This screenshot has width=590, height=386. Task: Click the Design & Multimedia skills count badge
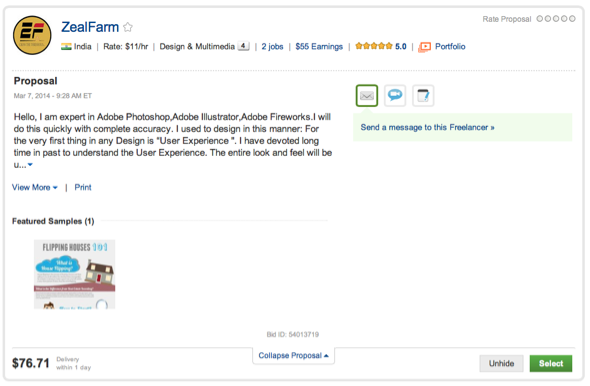243,46
